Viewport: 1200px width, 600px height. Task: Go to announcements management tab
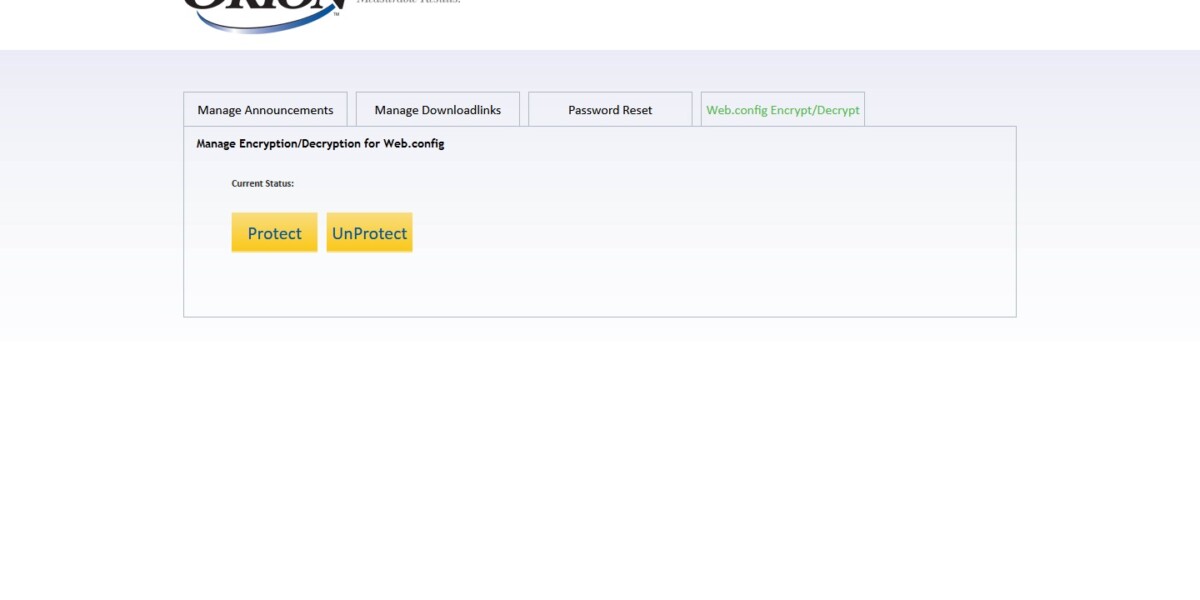(x=265, y=110)
